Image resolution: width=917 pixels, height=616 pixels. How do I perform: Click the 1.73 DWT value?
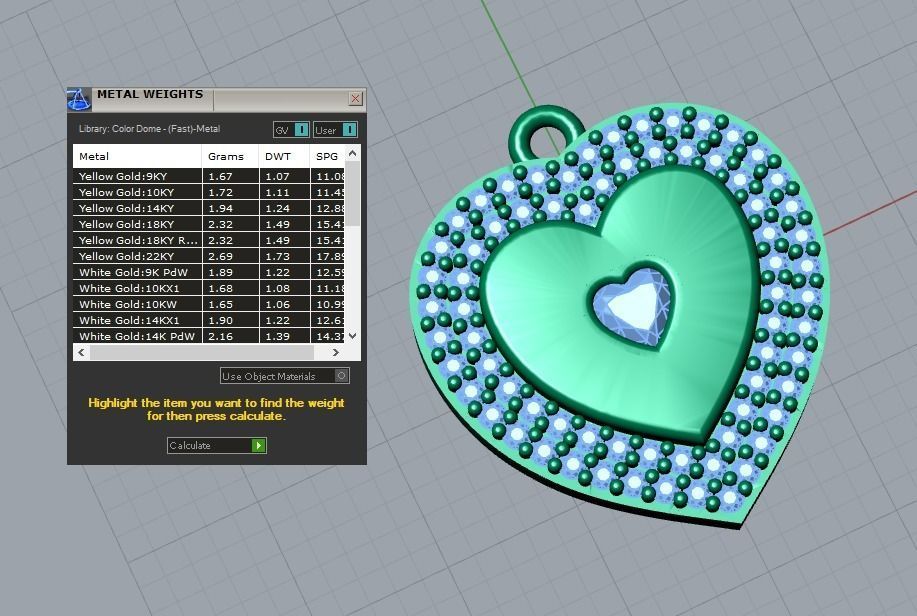(277, 256)
